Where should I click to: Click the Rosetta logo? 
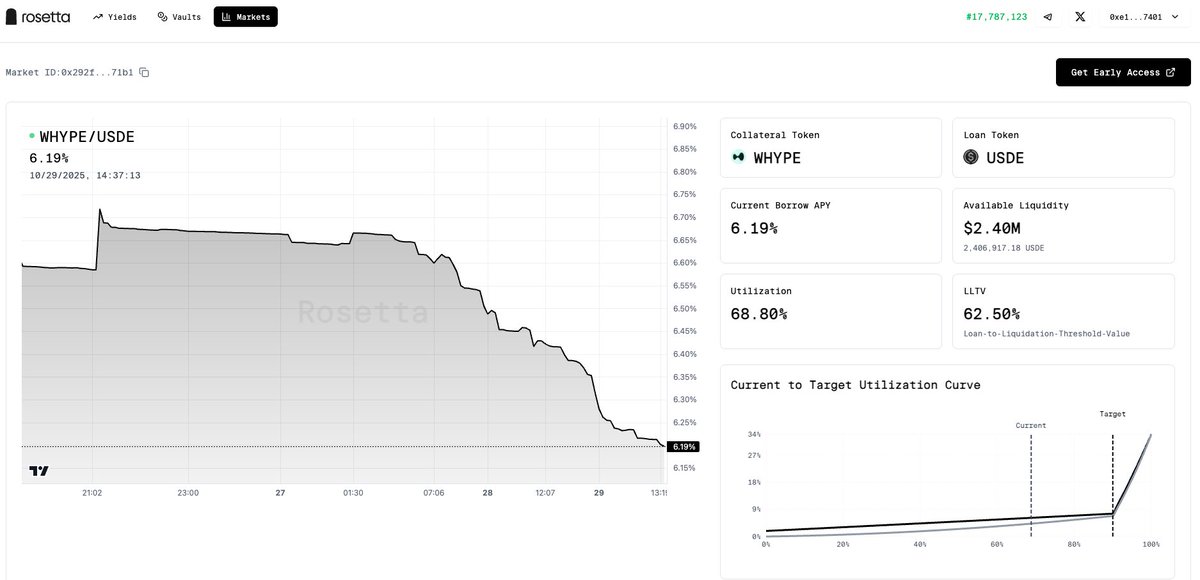click(39, 17)
